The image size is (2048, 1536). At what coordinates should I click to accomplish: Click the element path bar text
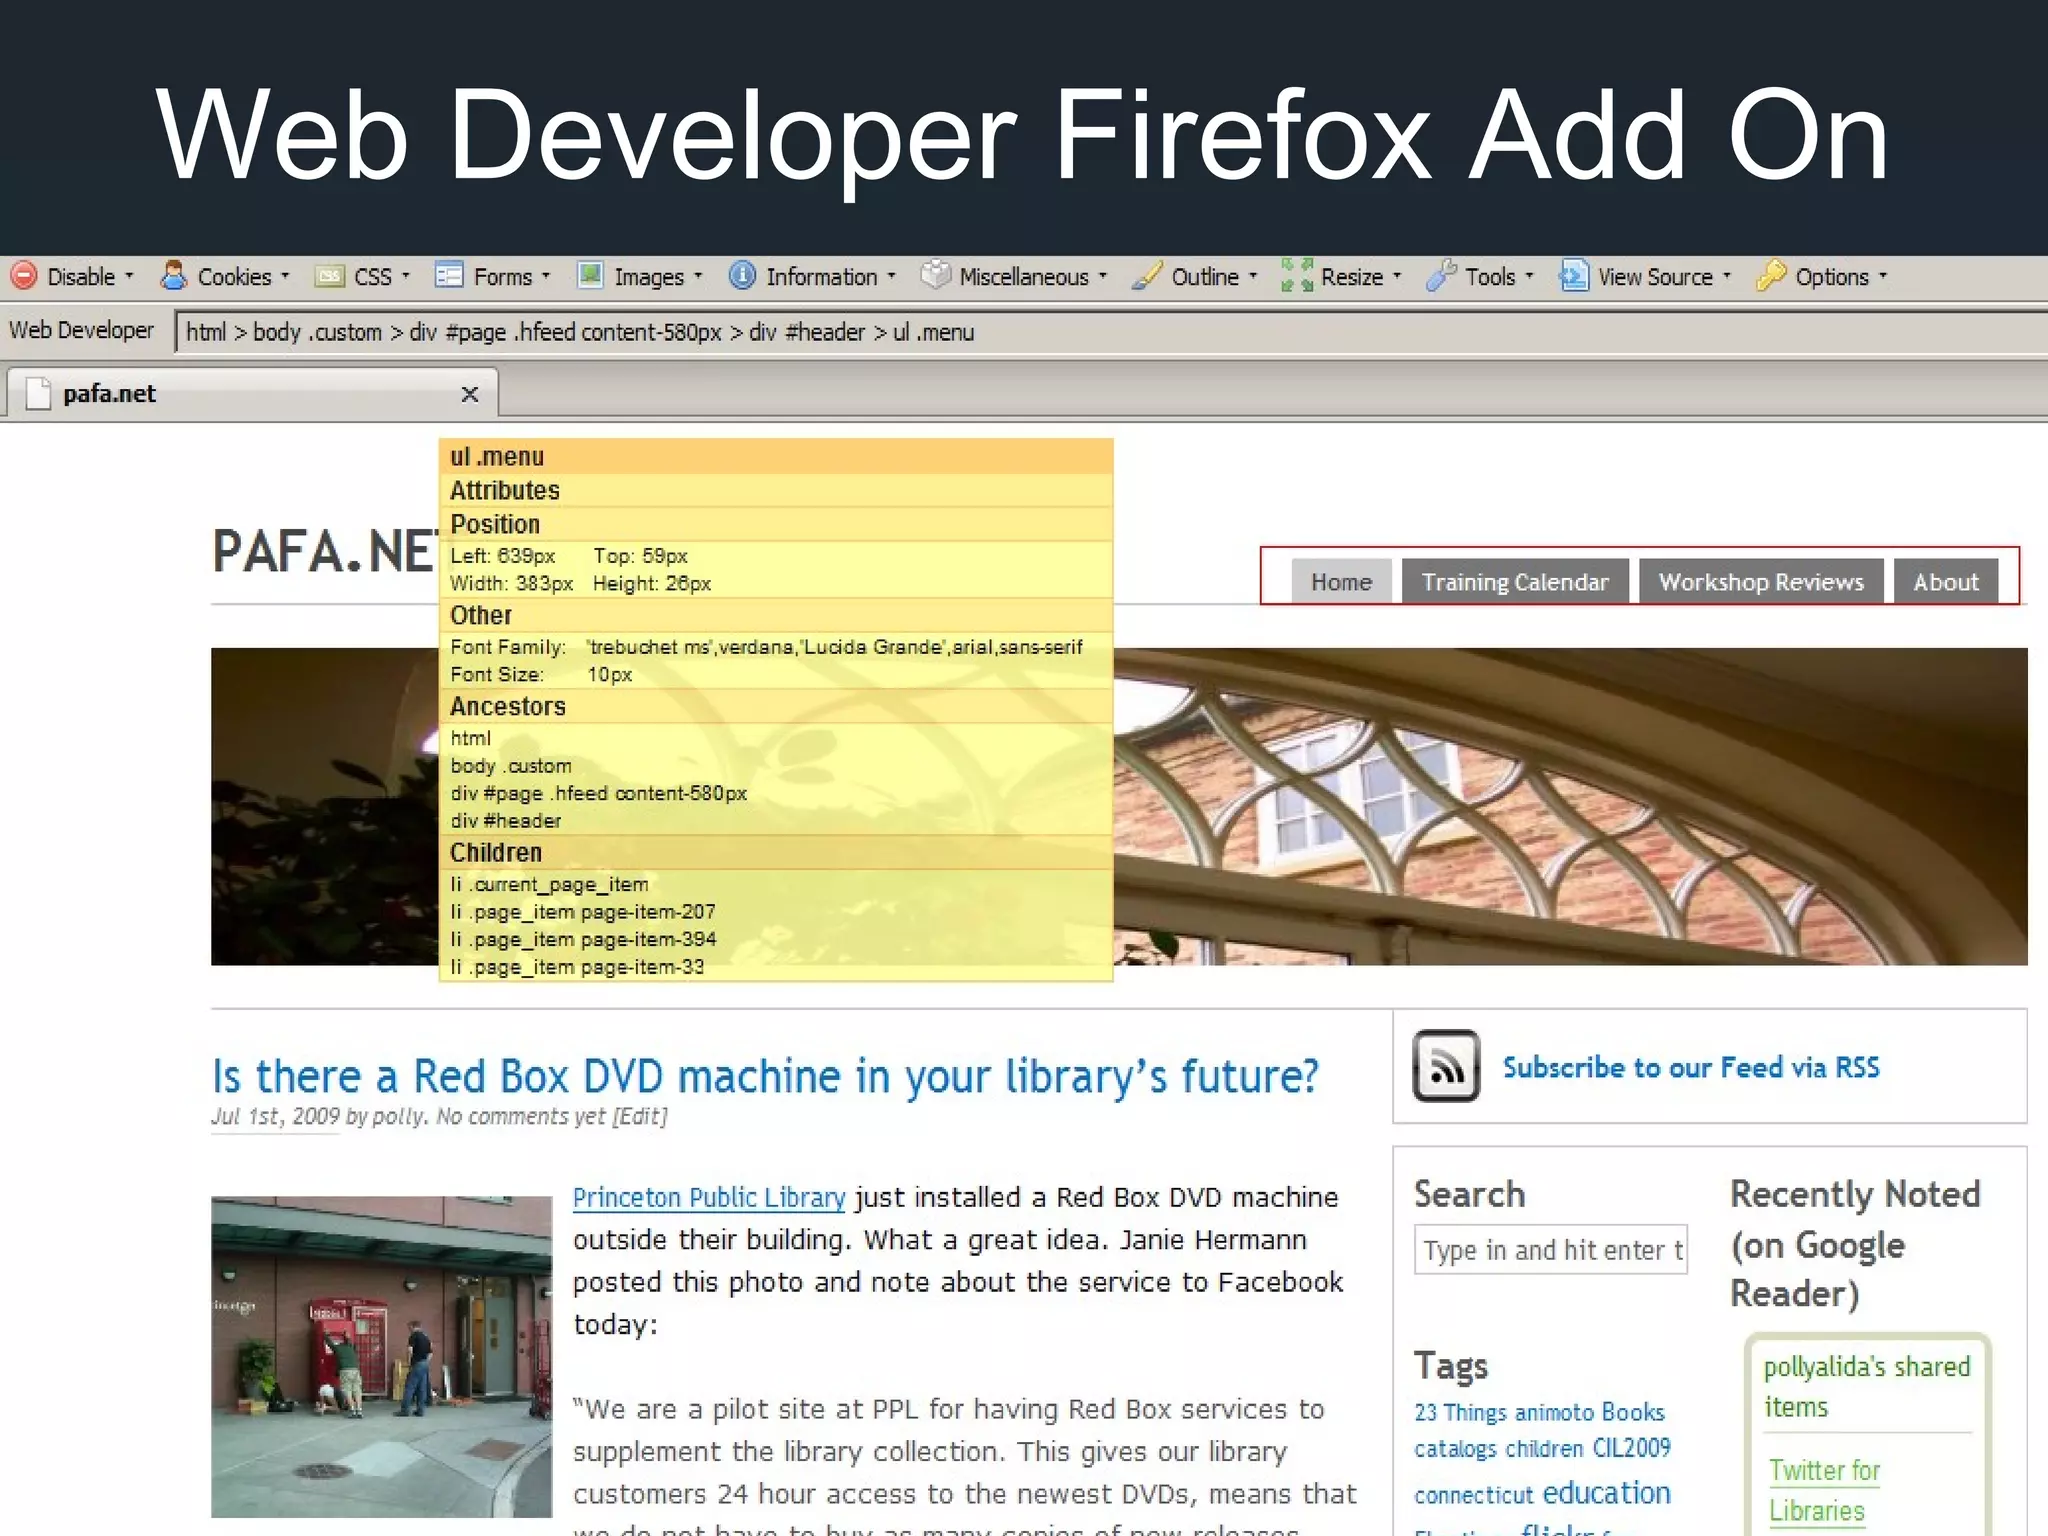[x=580, y=332]
